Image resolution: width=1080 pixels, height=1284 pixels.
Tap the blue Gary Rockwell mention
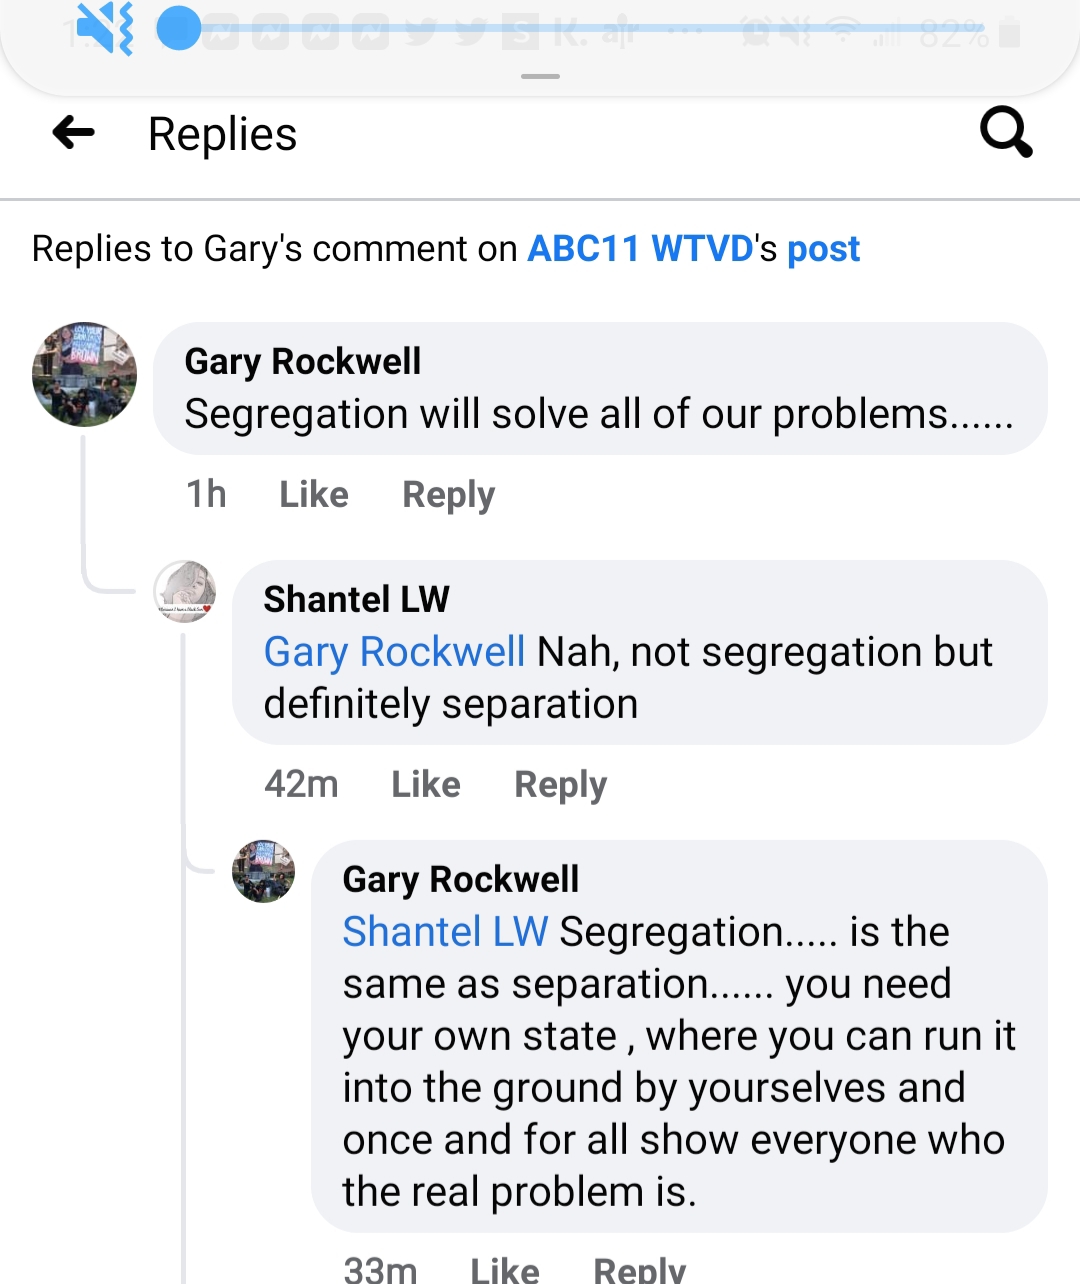click(394, 652)
